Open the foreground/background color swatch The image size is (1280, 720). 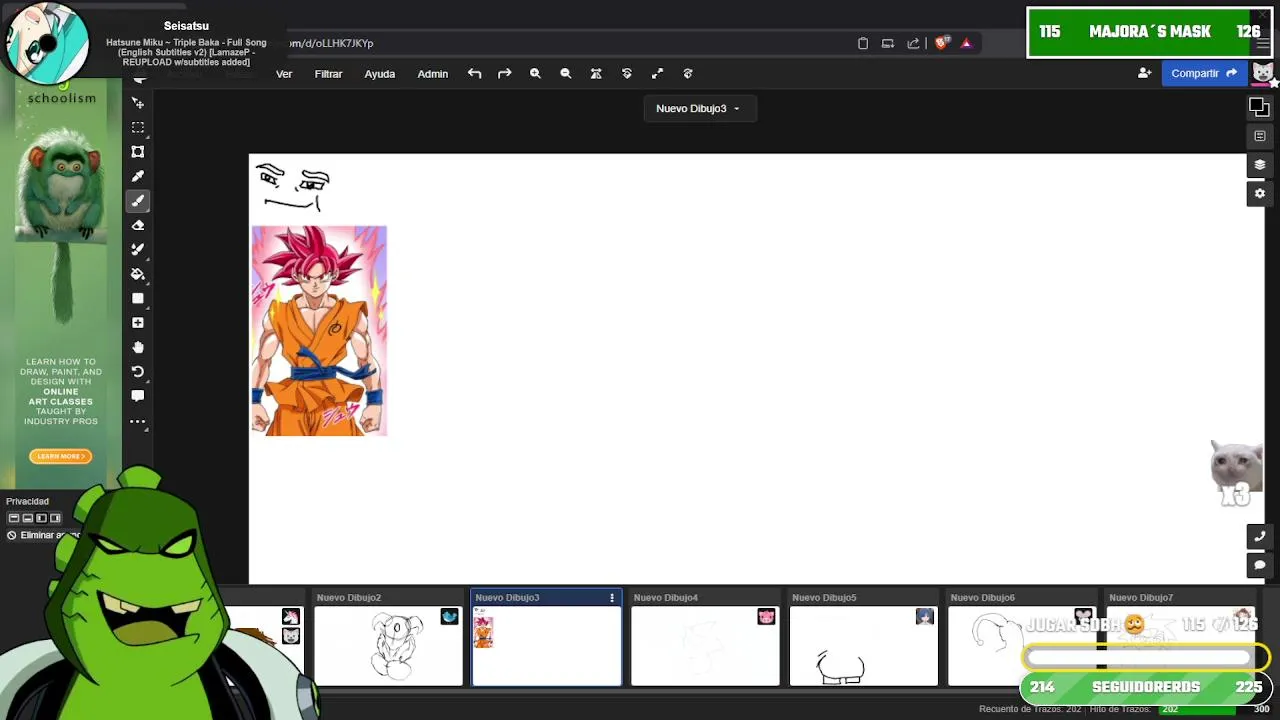[1259, 107]
